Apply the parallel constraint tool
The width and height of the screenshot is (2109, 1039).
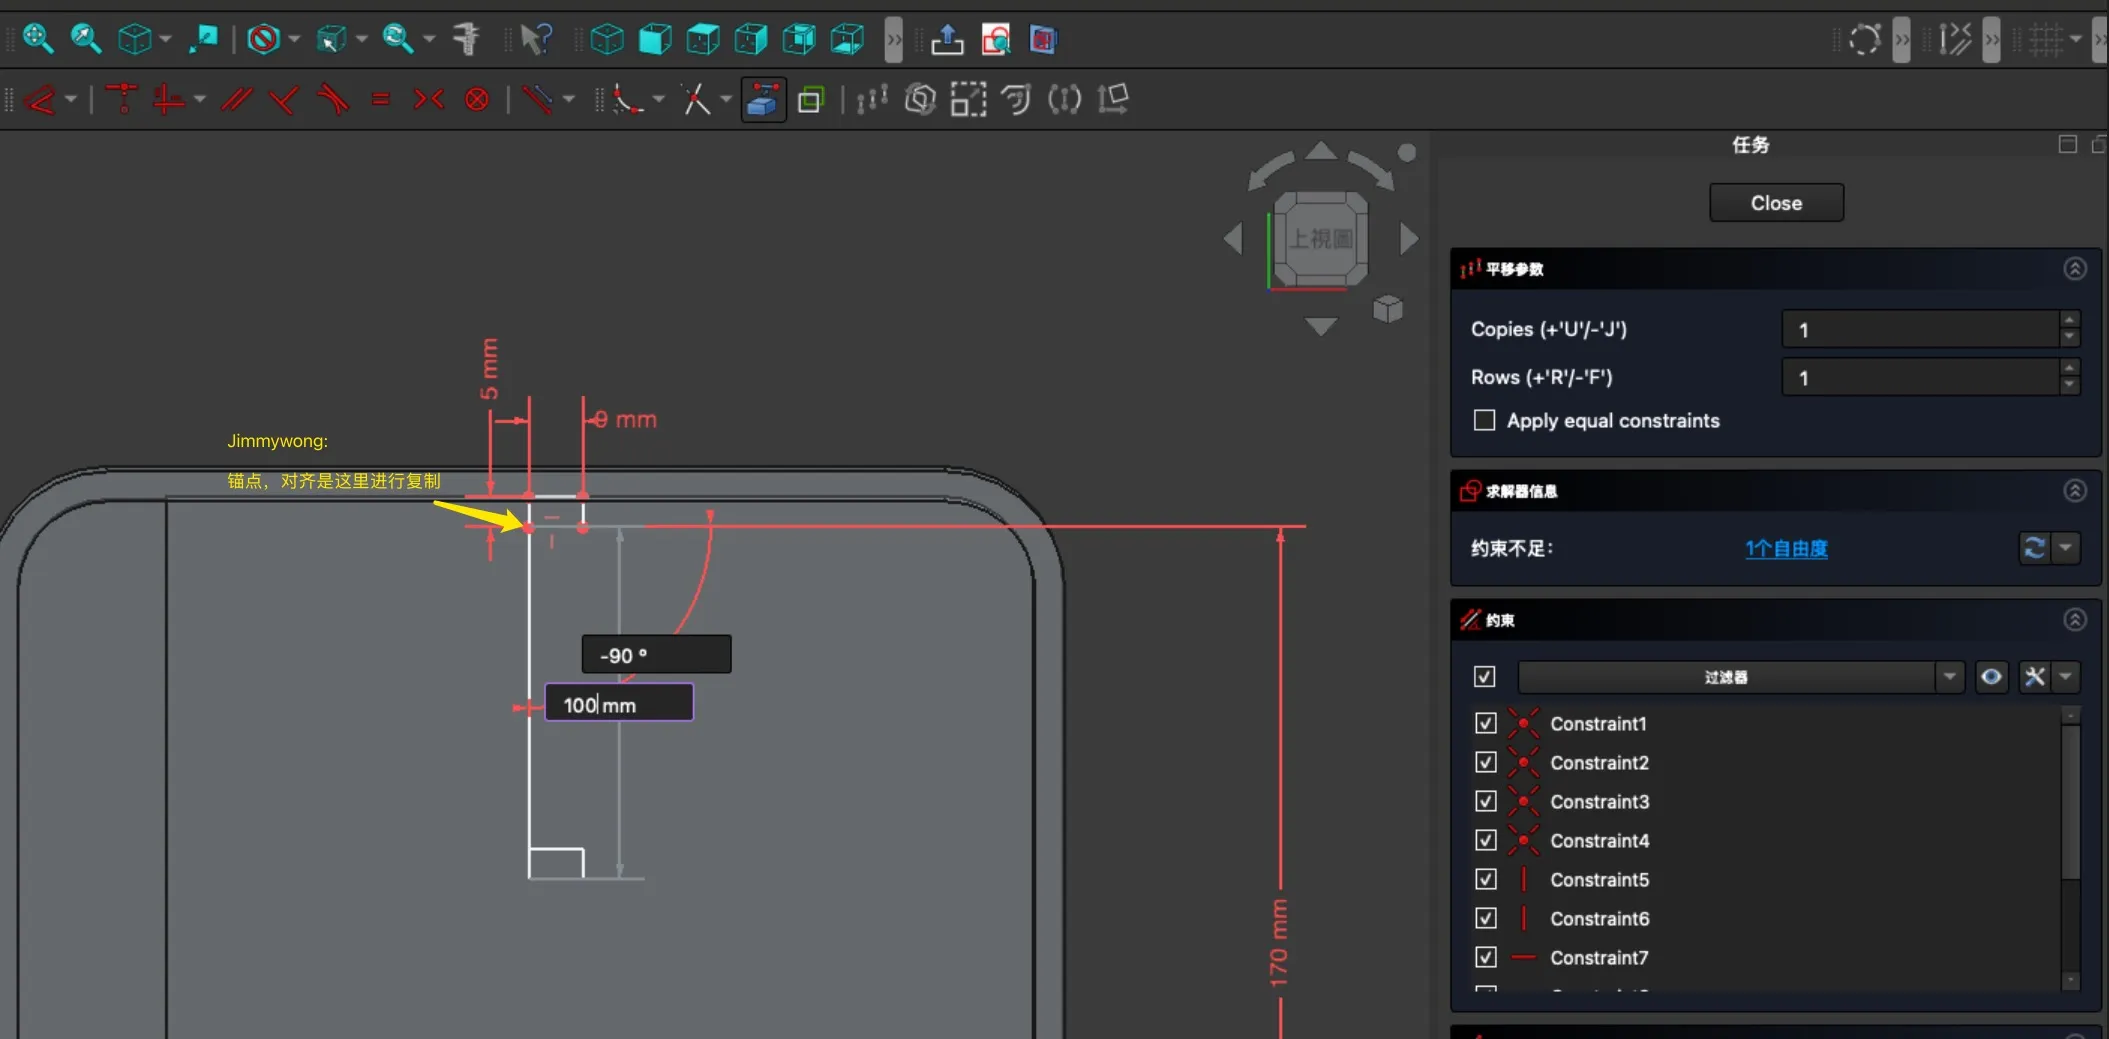[236, 99]
